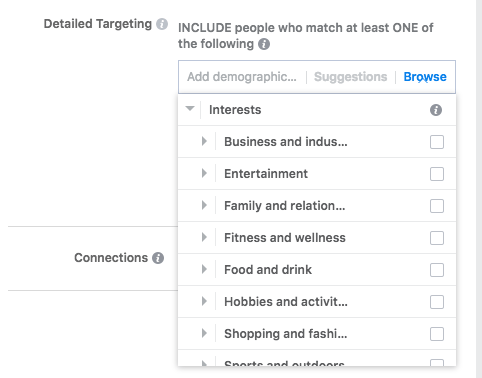Tick the Fitness and wellness checkbox

437,238
